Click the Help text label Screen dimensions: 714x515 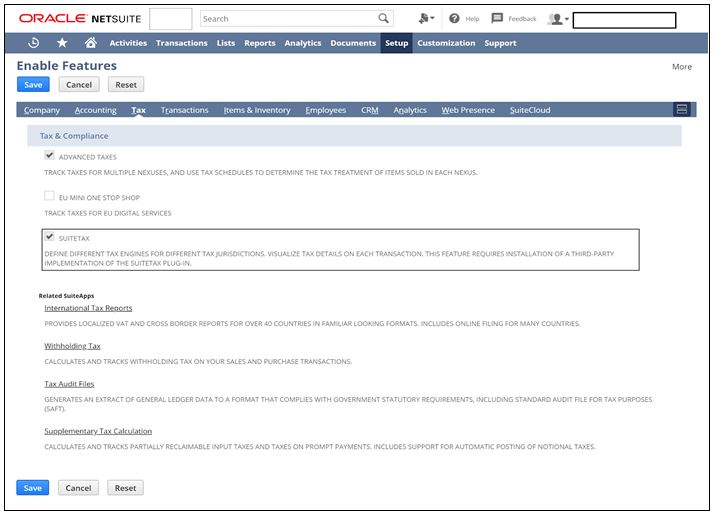(x=472, y=19)
